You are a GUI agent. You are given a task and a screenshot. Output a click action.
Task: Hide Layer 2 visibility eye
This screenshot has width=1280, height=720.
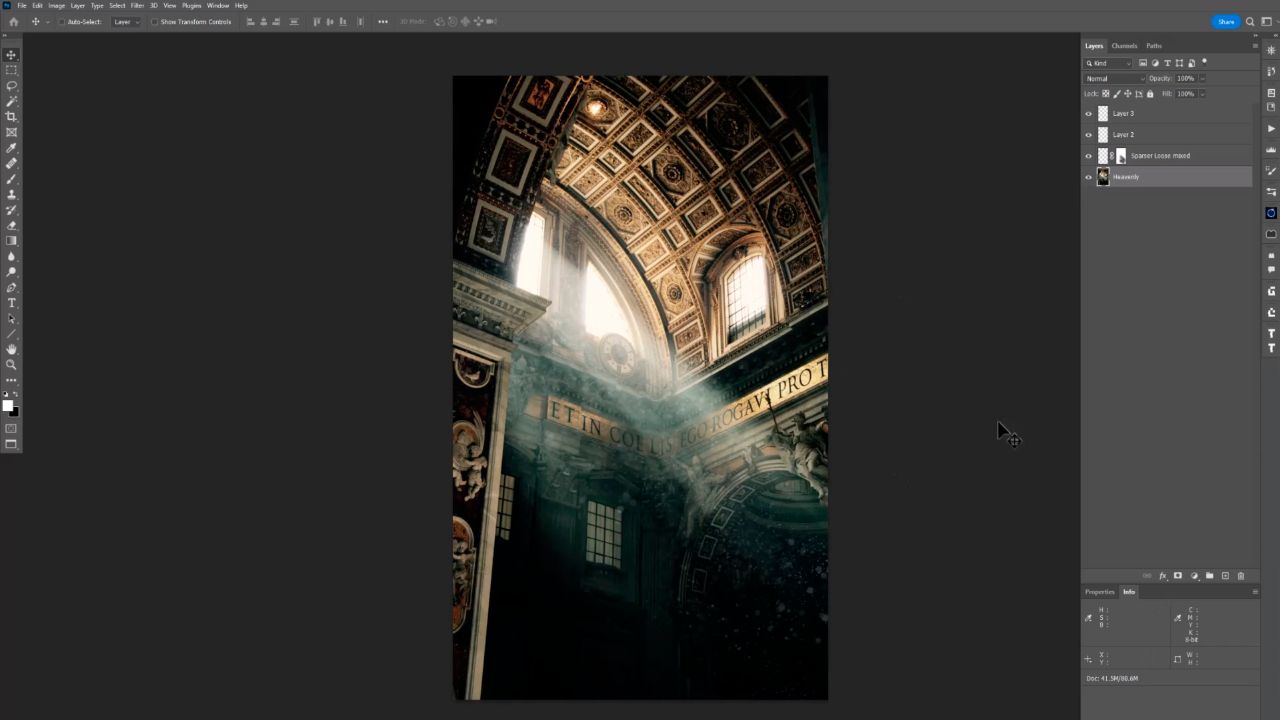coord(1089,135)
